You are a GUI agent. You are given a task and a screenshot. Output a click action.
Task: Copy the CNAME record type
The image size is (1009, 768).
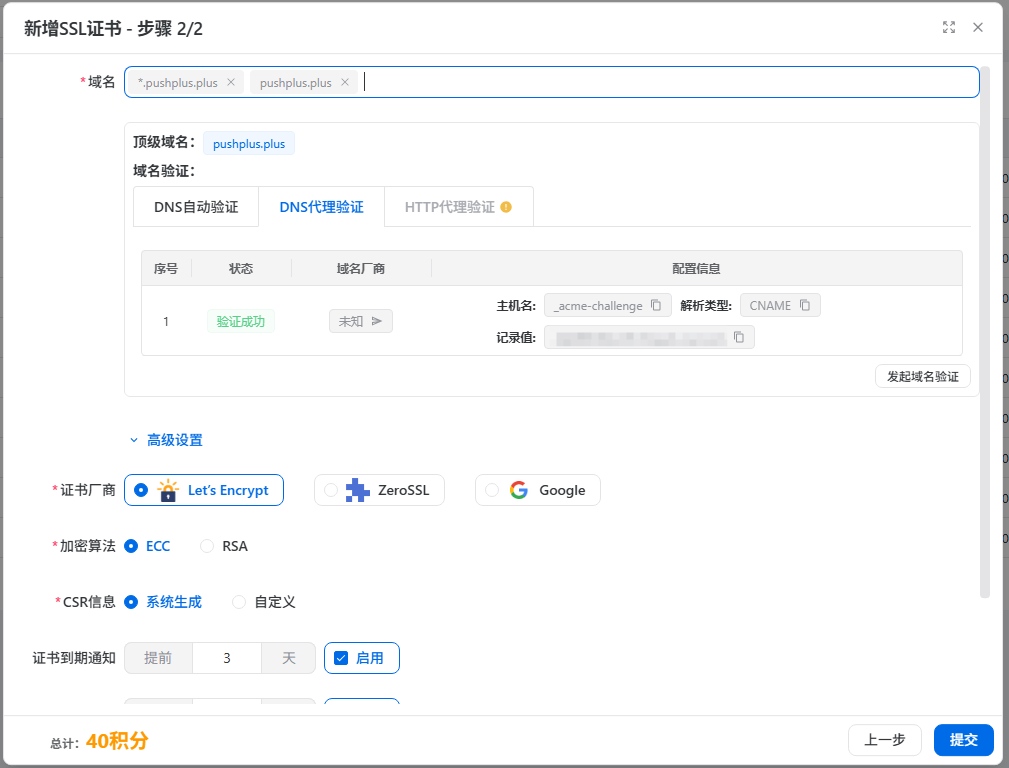(x=804, y=306)
